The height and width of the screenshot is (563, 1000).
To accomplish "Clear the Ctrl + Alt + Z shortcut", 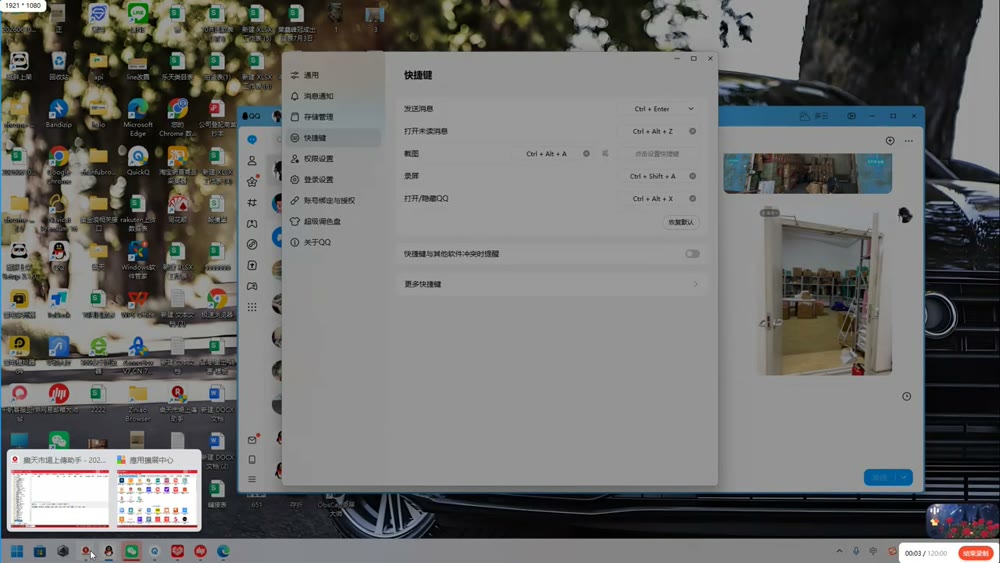I will (693, 131).
